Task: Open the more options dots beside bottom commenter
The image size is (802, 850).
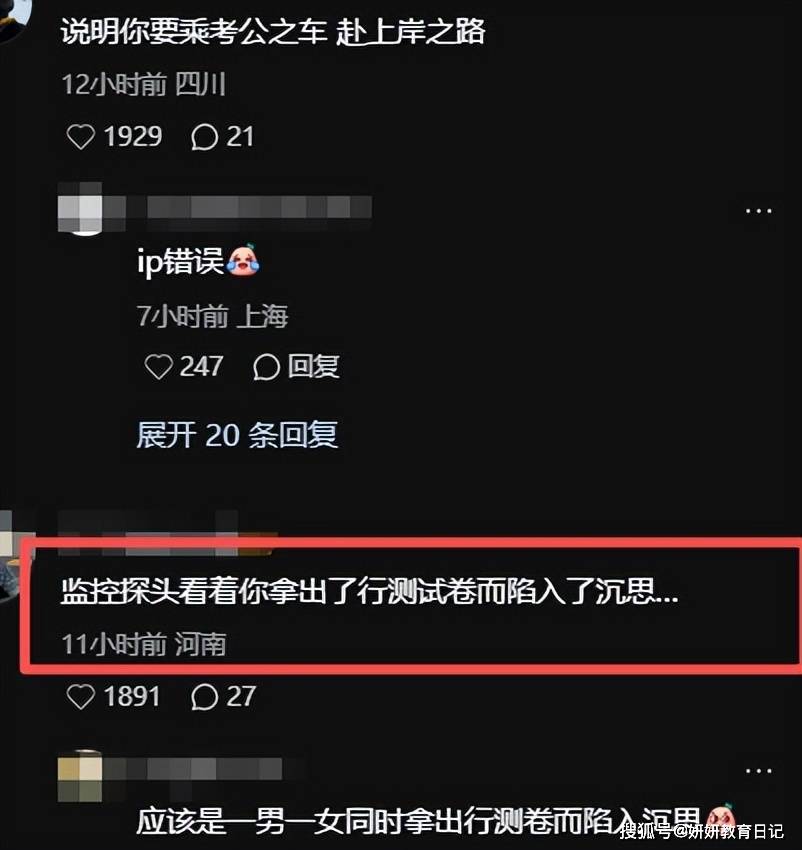Action: 759,770
